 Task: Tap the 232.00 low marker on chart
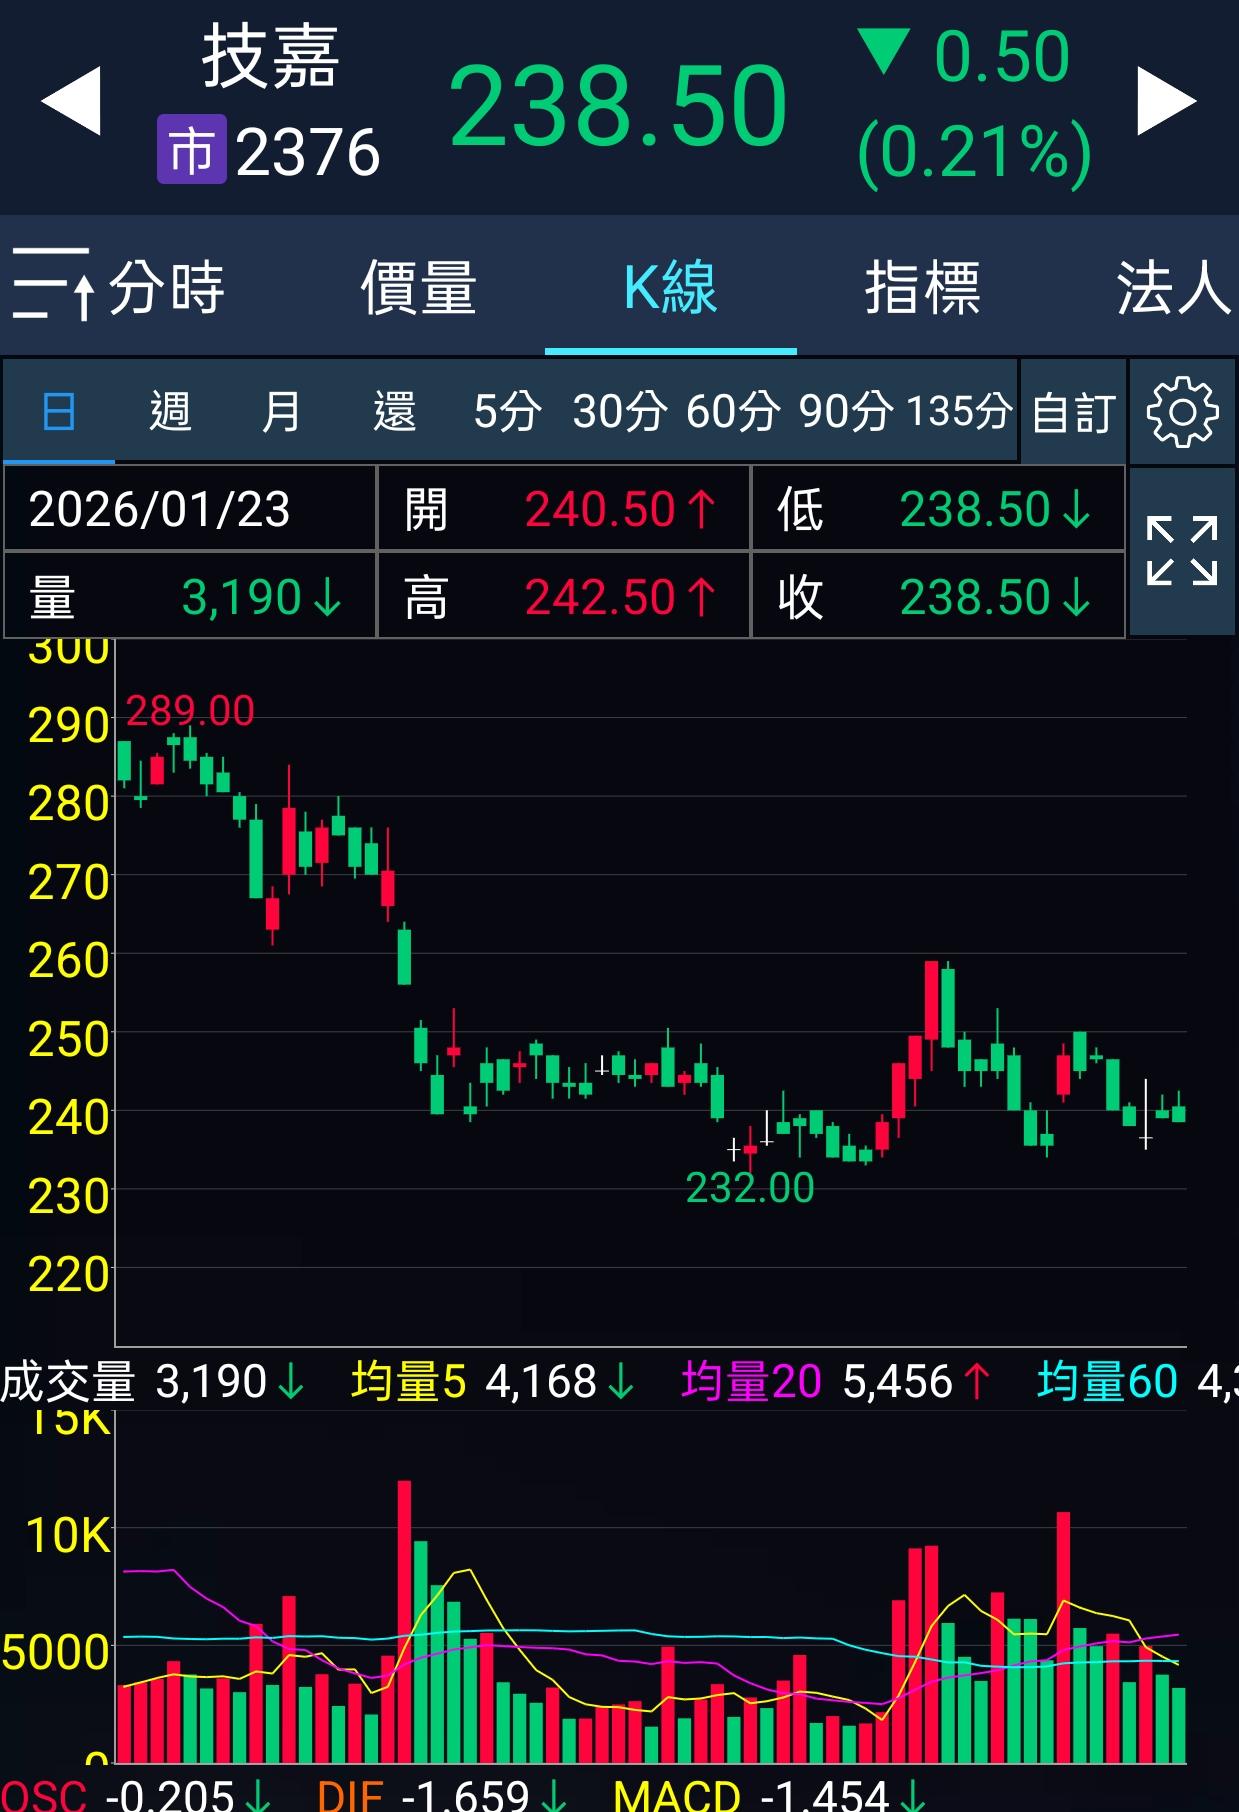(x=750, y=1188)
